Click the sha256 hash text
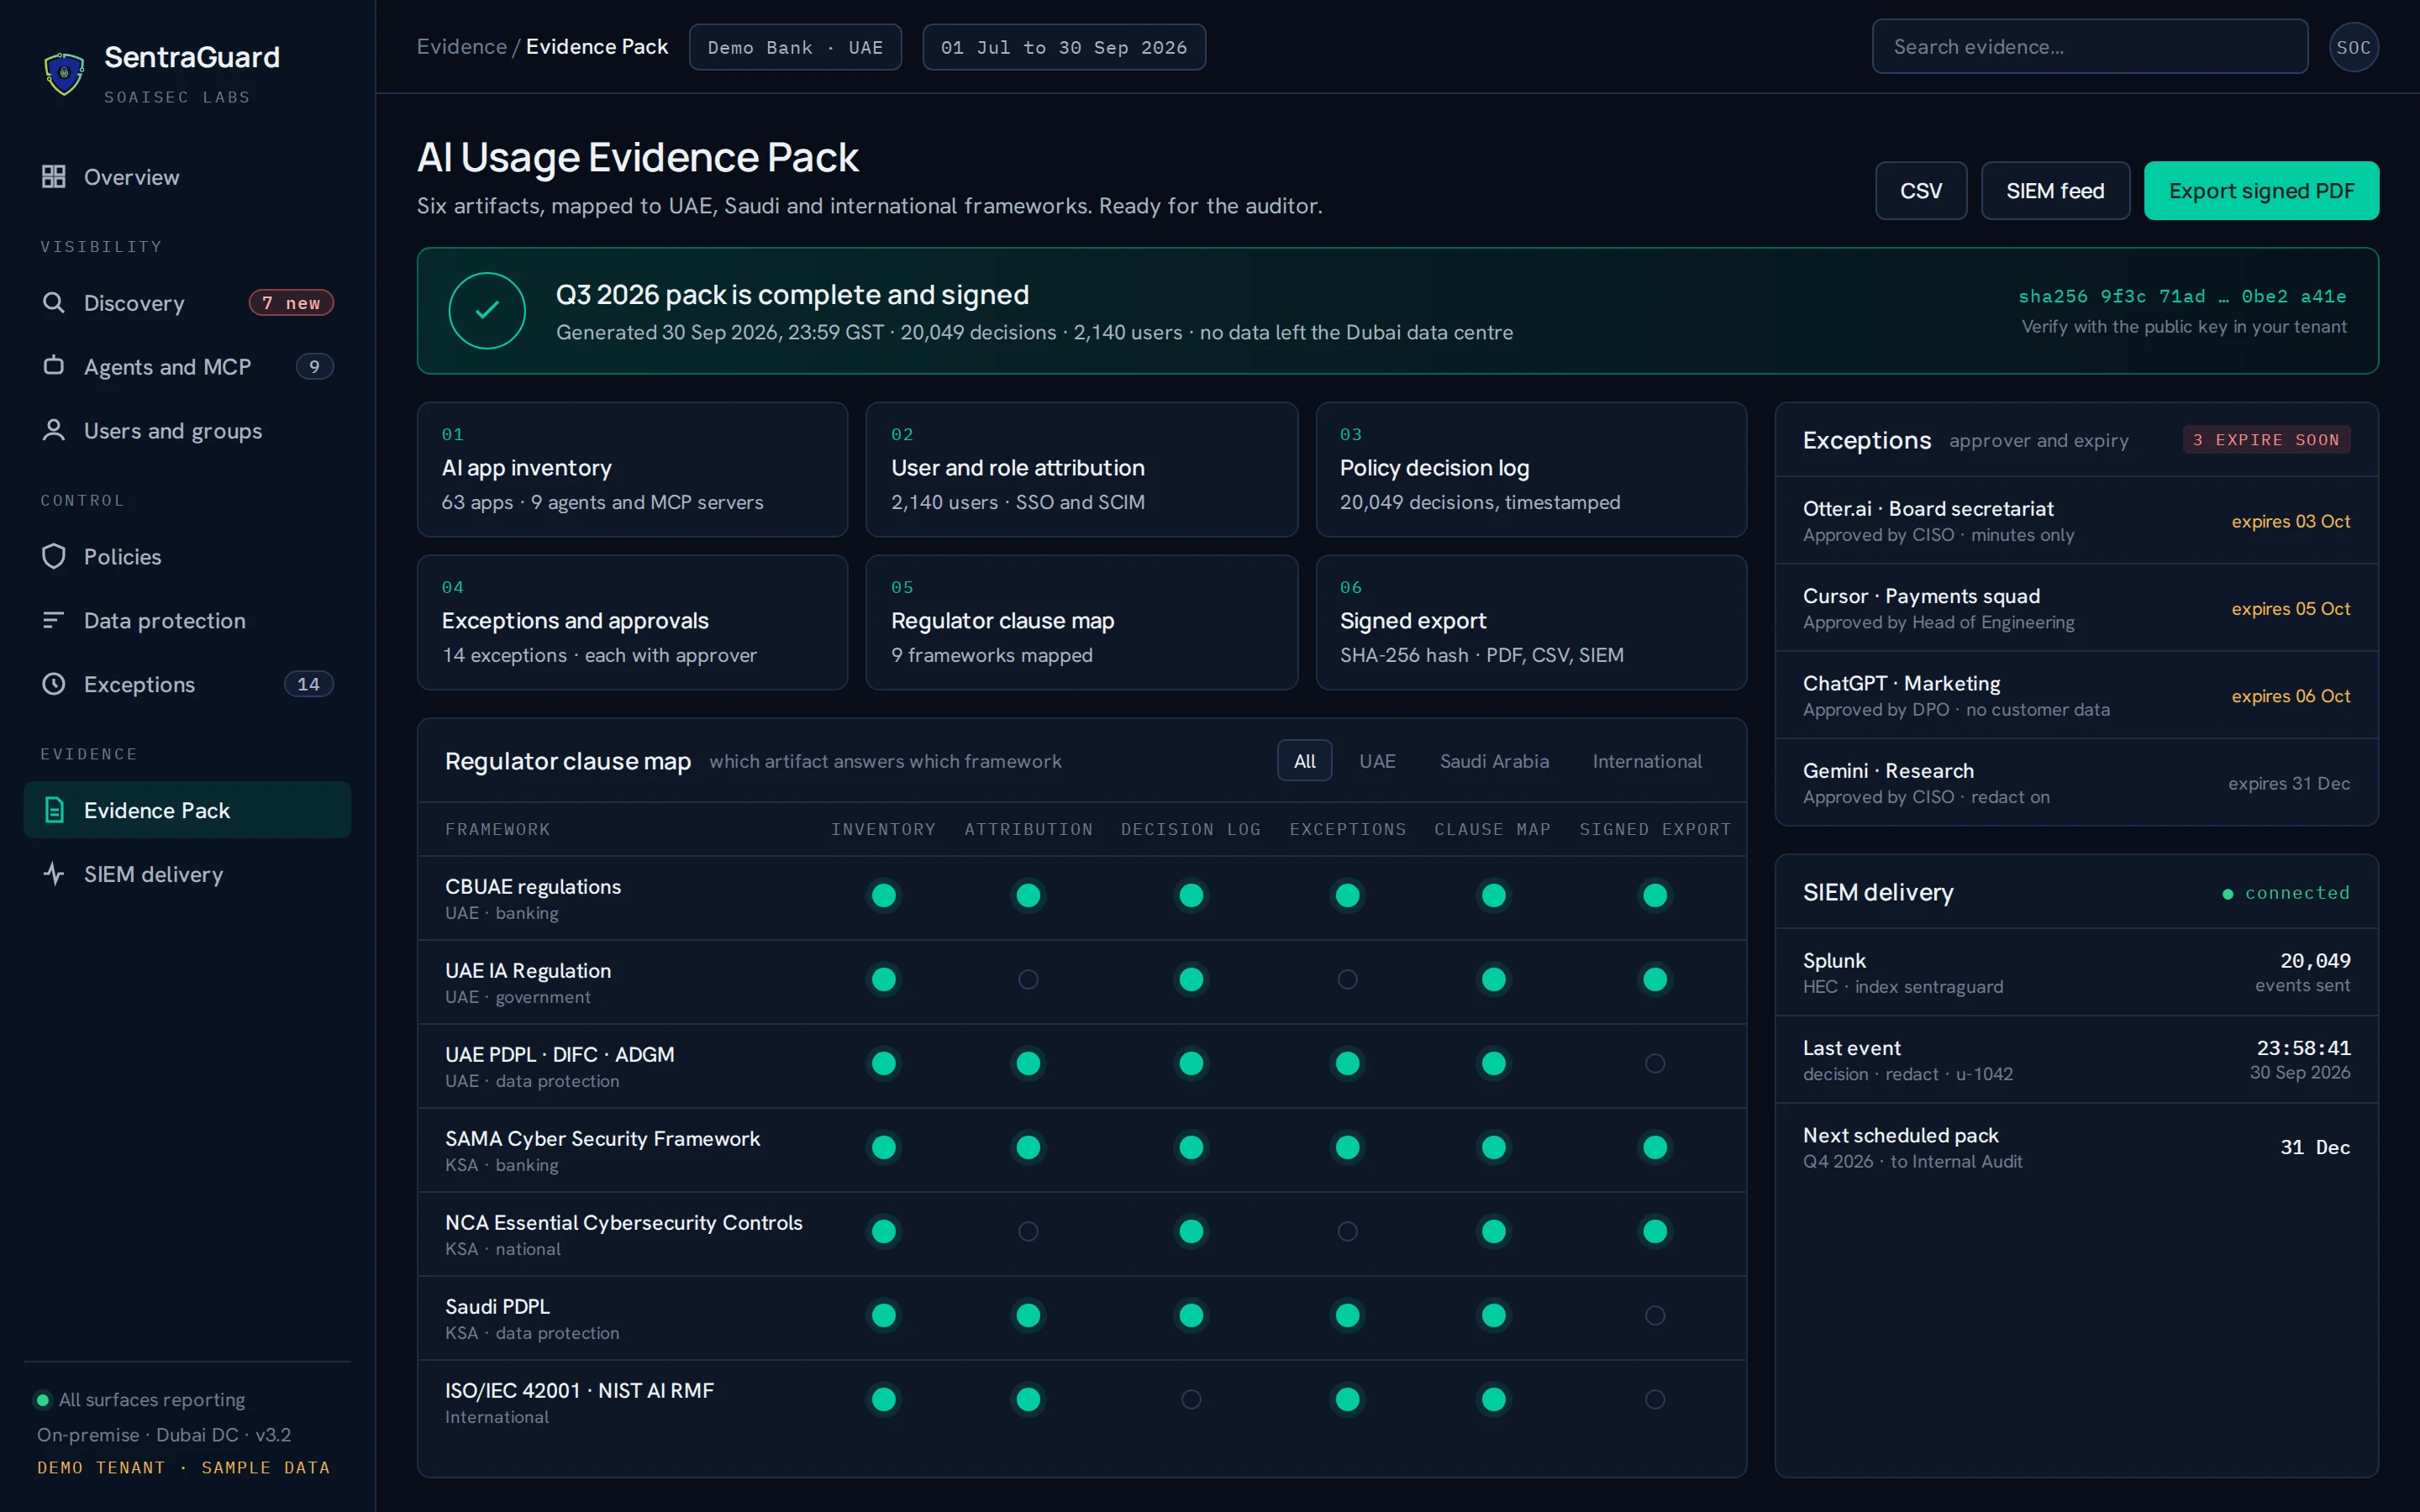The width and height of the screenshot is (2420, 1512). pos(2182,296)
